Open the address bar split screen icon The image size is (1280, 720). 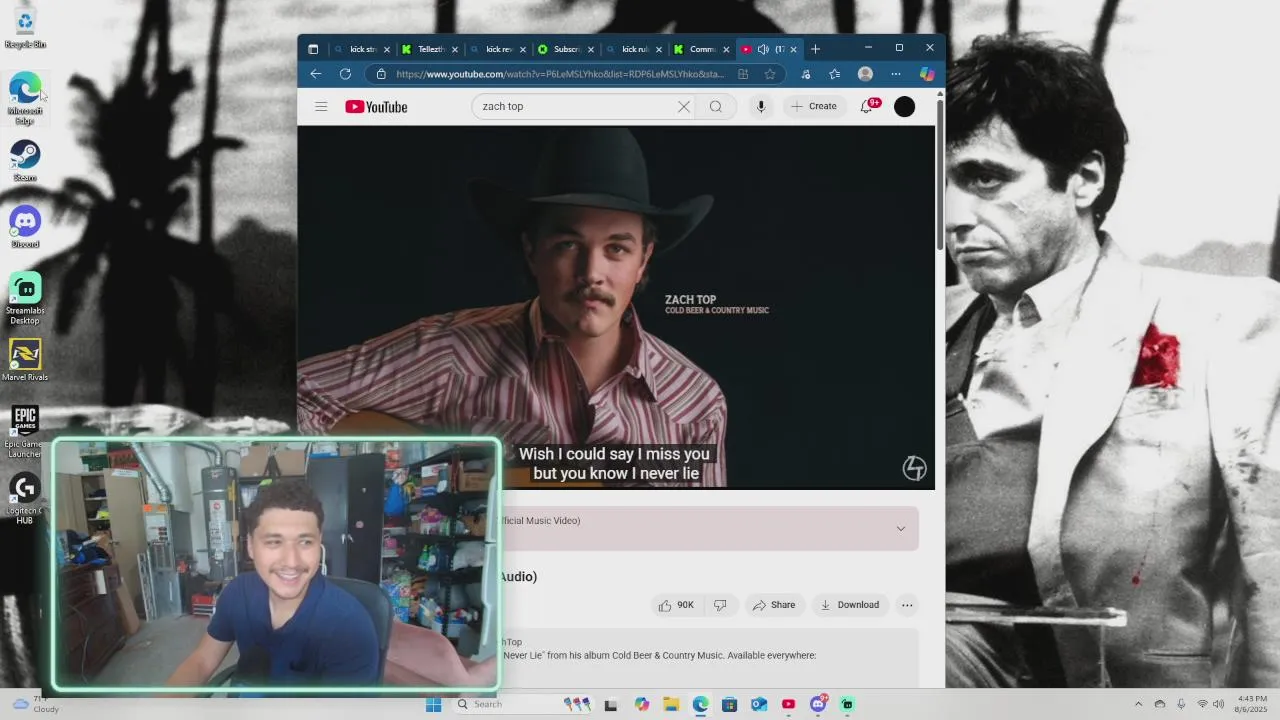tap(743, 74)
